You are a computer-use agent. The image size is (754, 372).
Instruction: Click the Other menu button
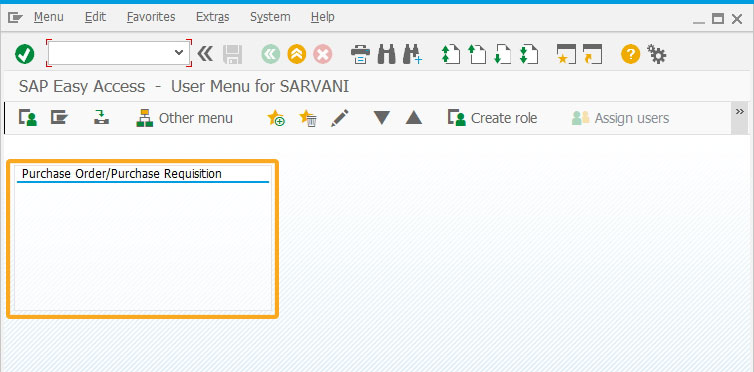[185, 118]
